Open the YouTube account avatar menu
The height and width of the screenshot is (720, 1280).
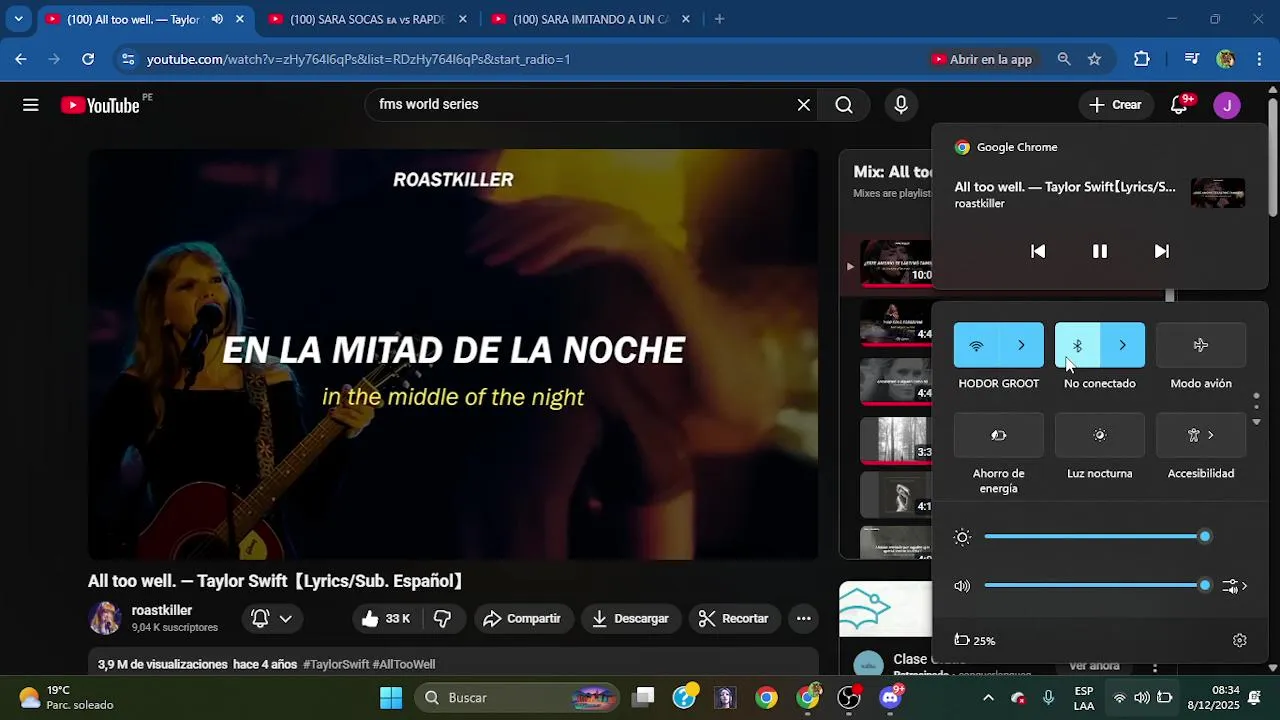1227,105
